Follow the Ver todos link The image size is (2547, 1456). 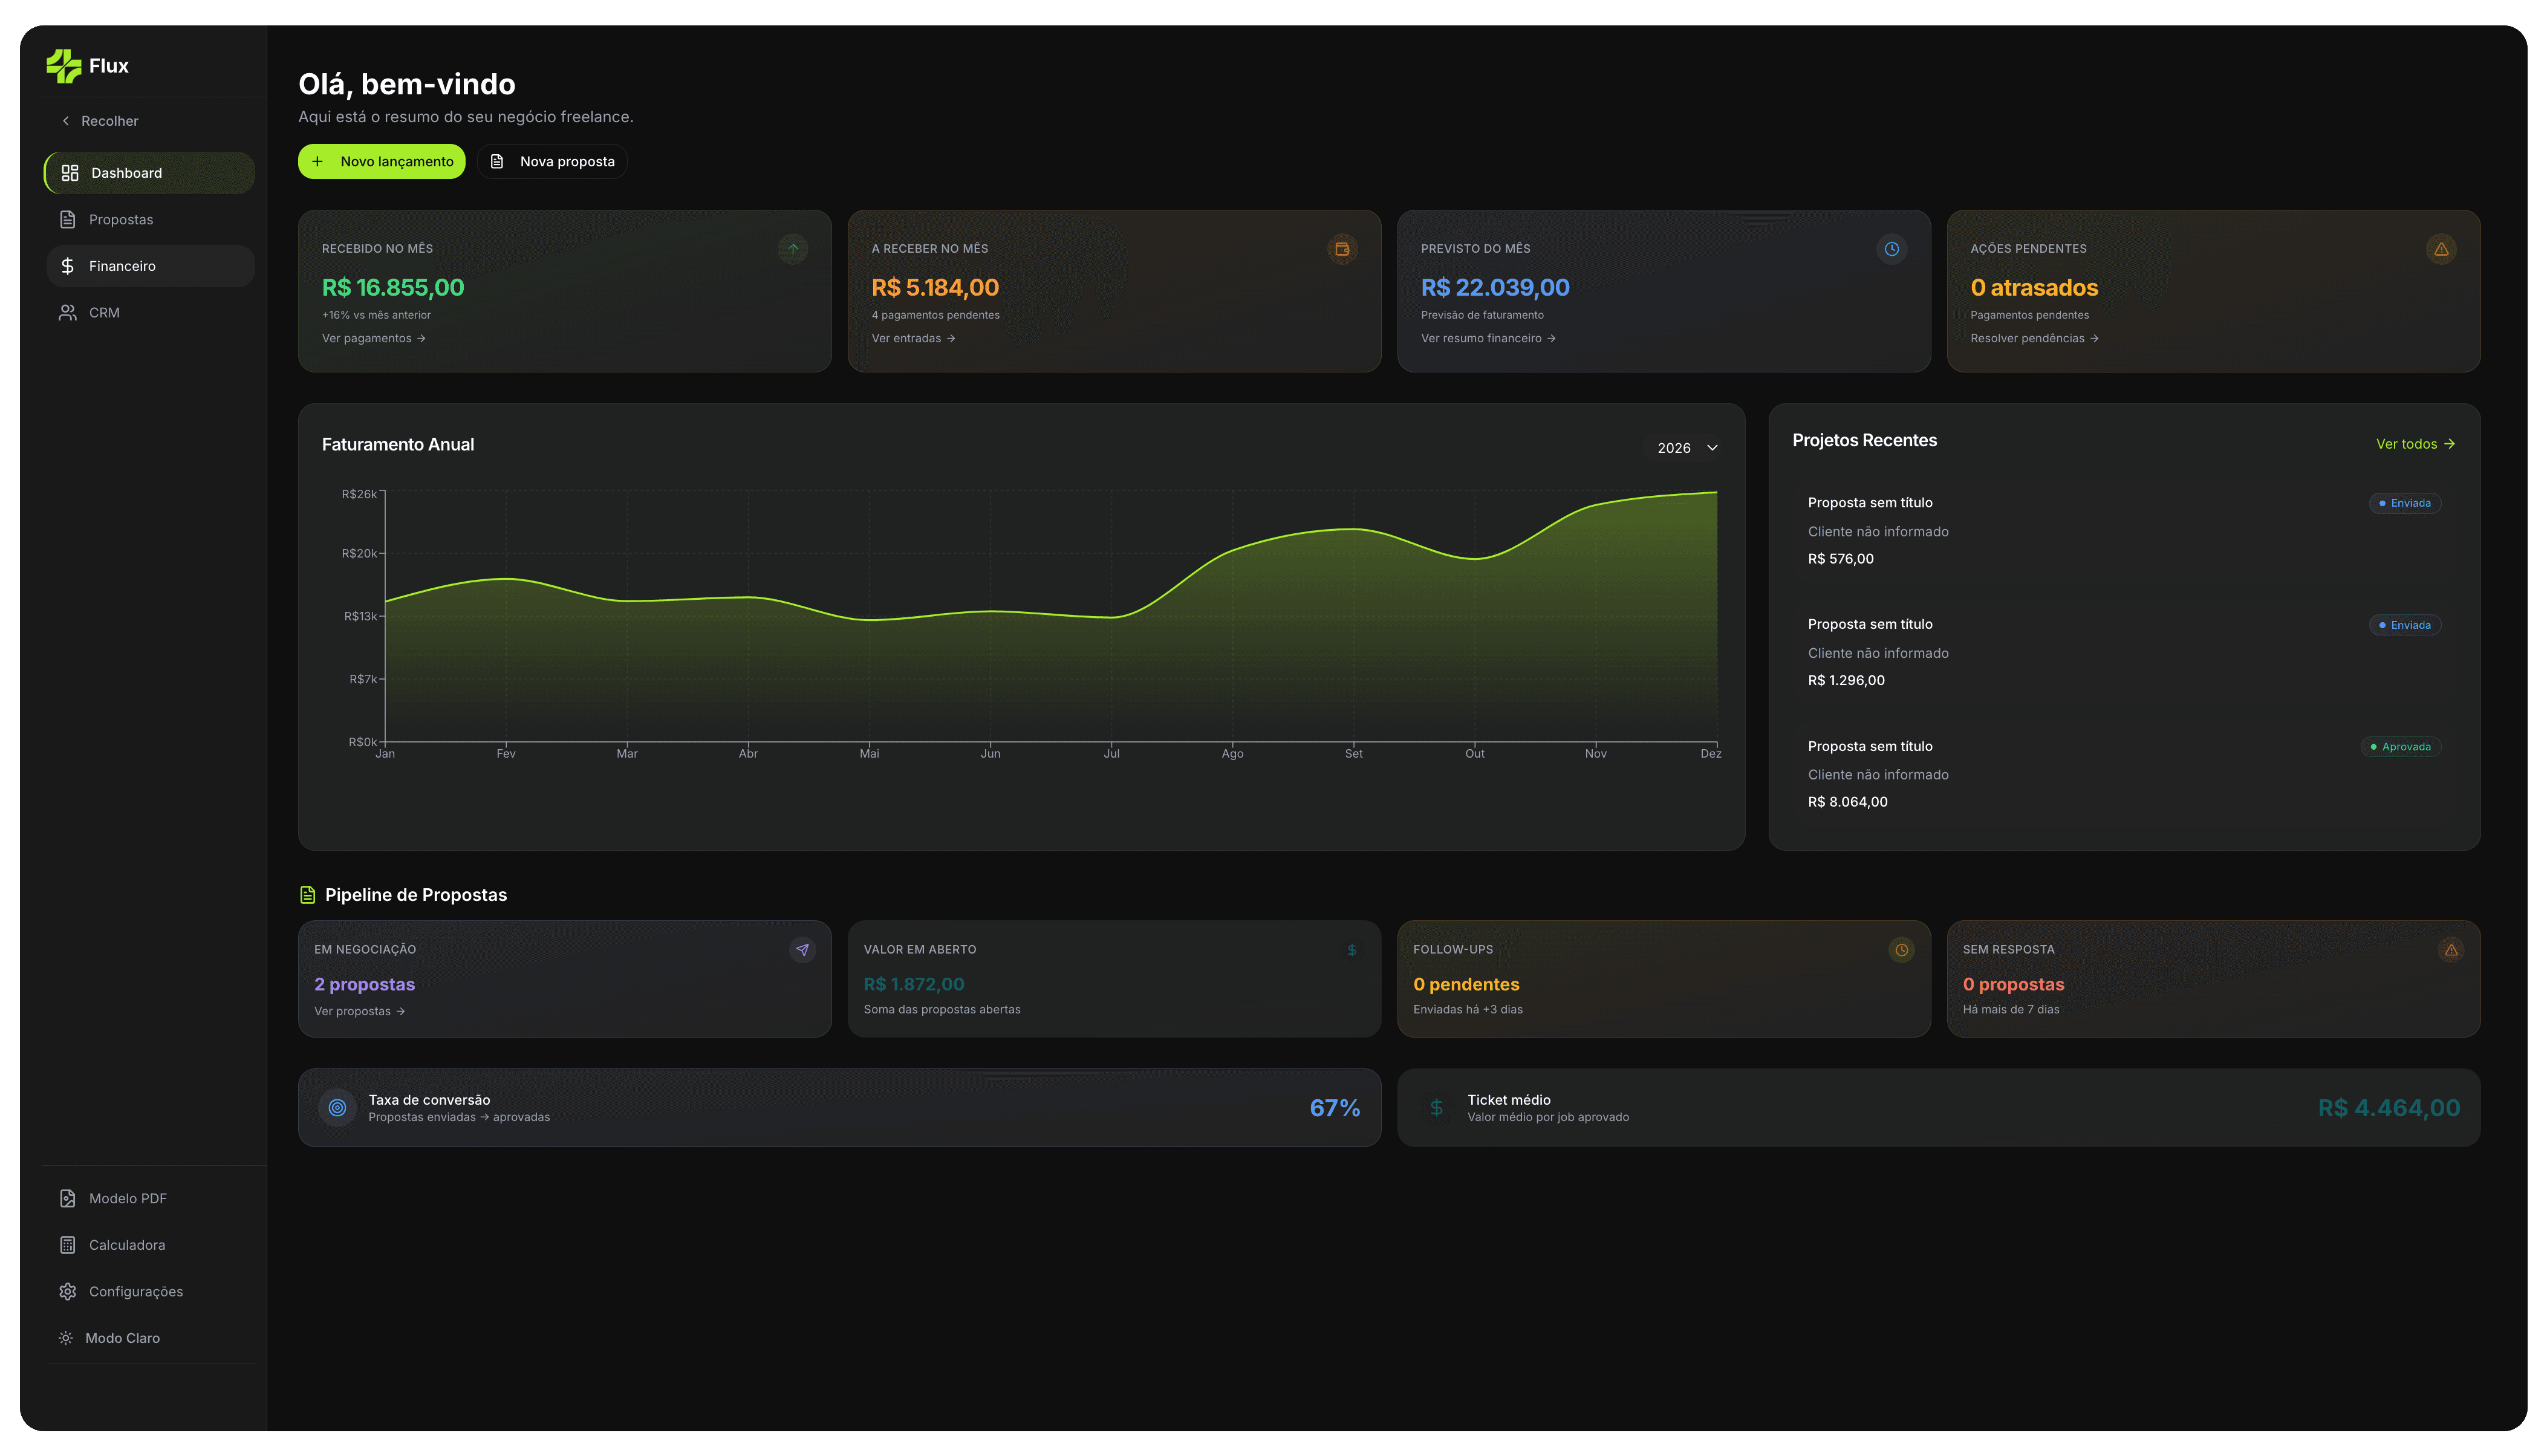[2415, 444]
